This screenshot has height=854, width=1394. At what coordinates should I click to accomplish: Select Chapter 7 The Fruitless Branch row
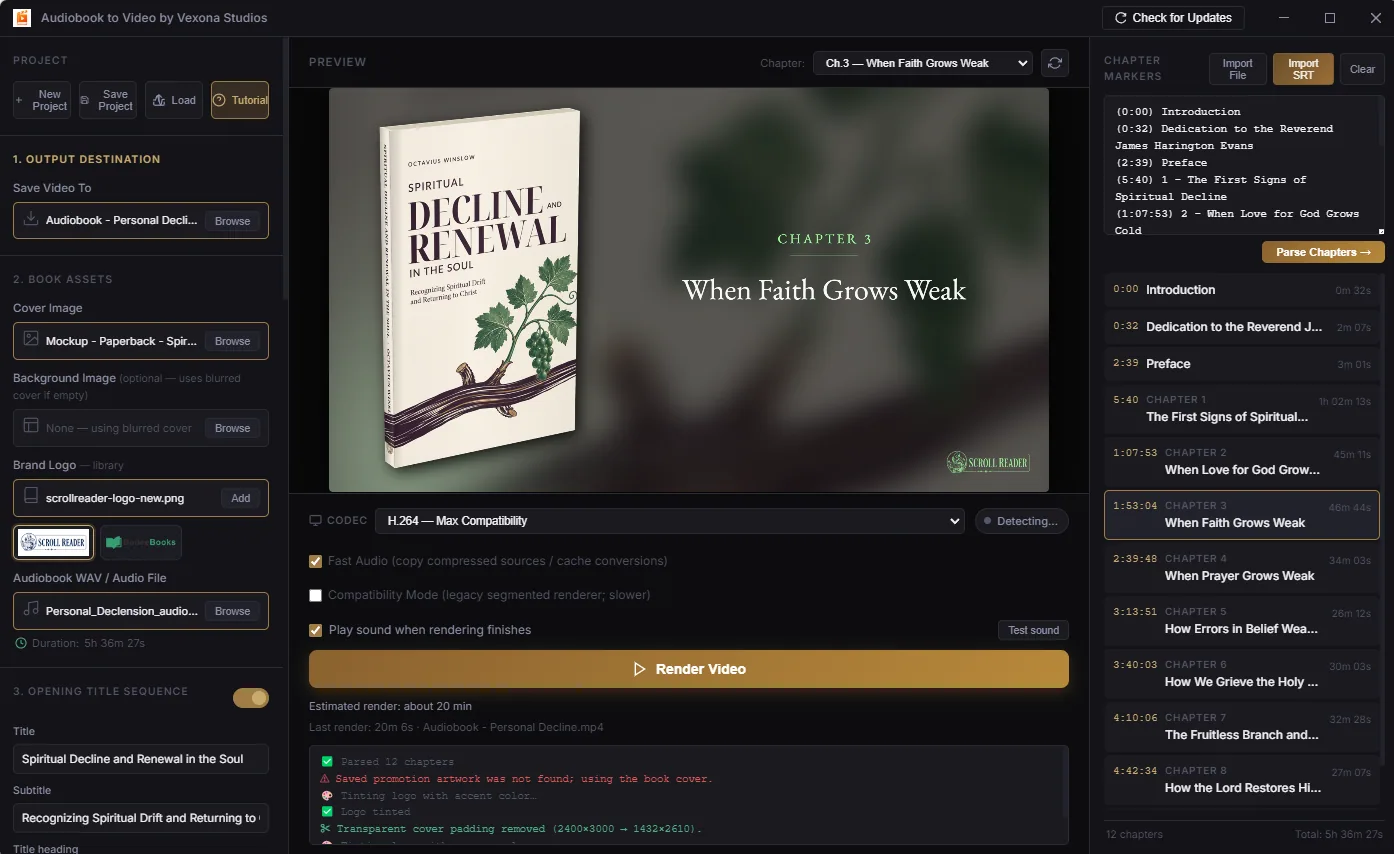pyautogui.click(x=1241, y=726)
